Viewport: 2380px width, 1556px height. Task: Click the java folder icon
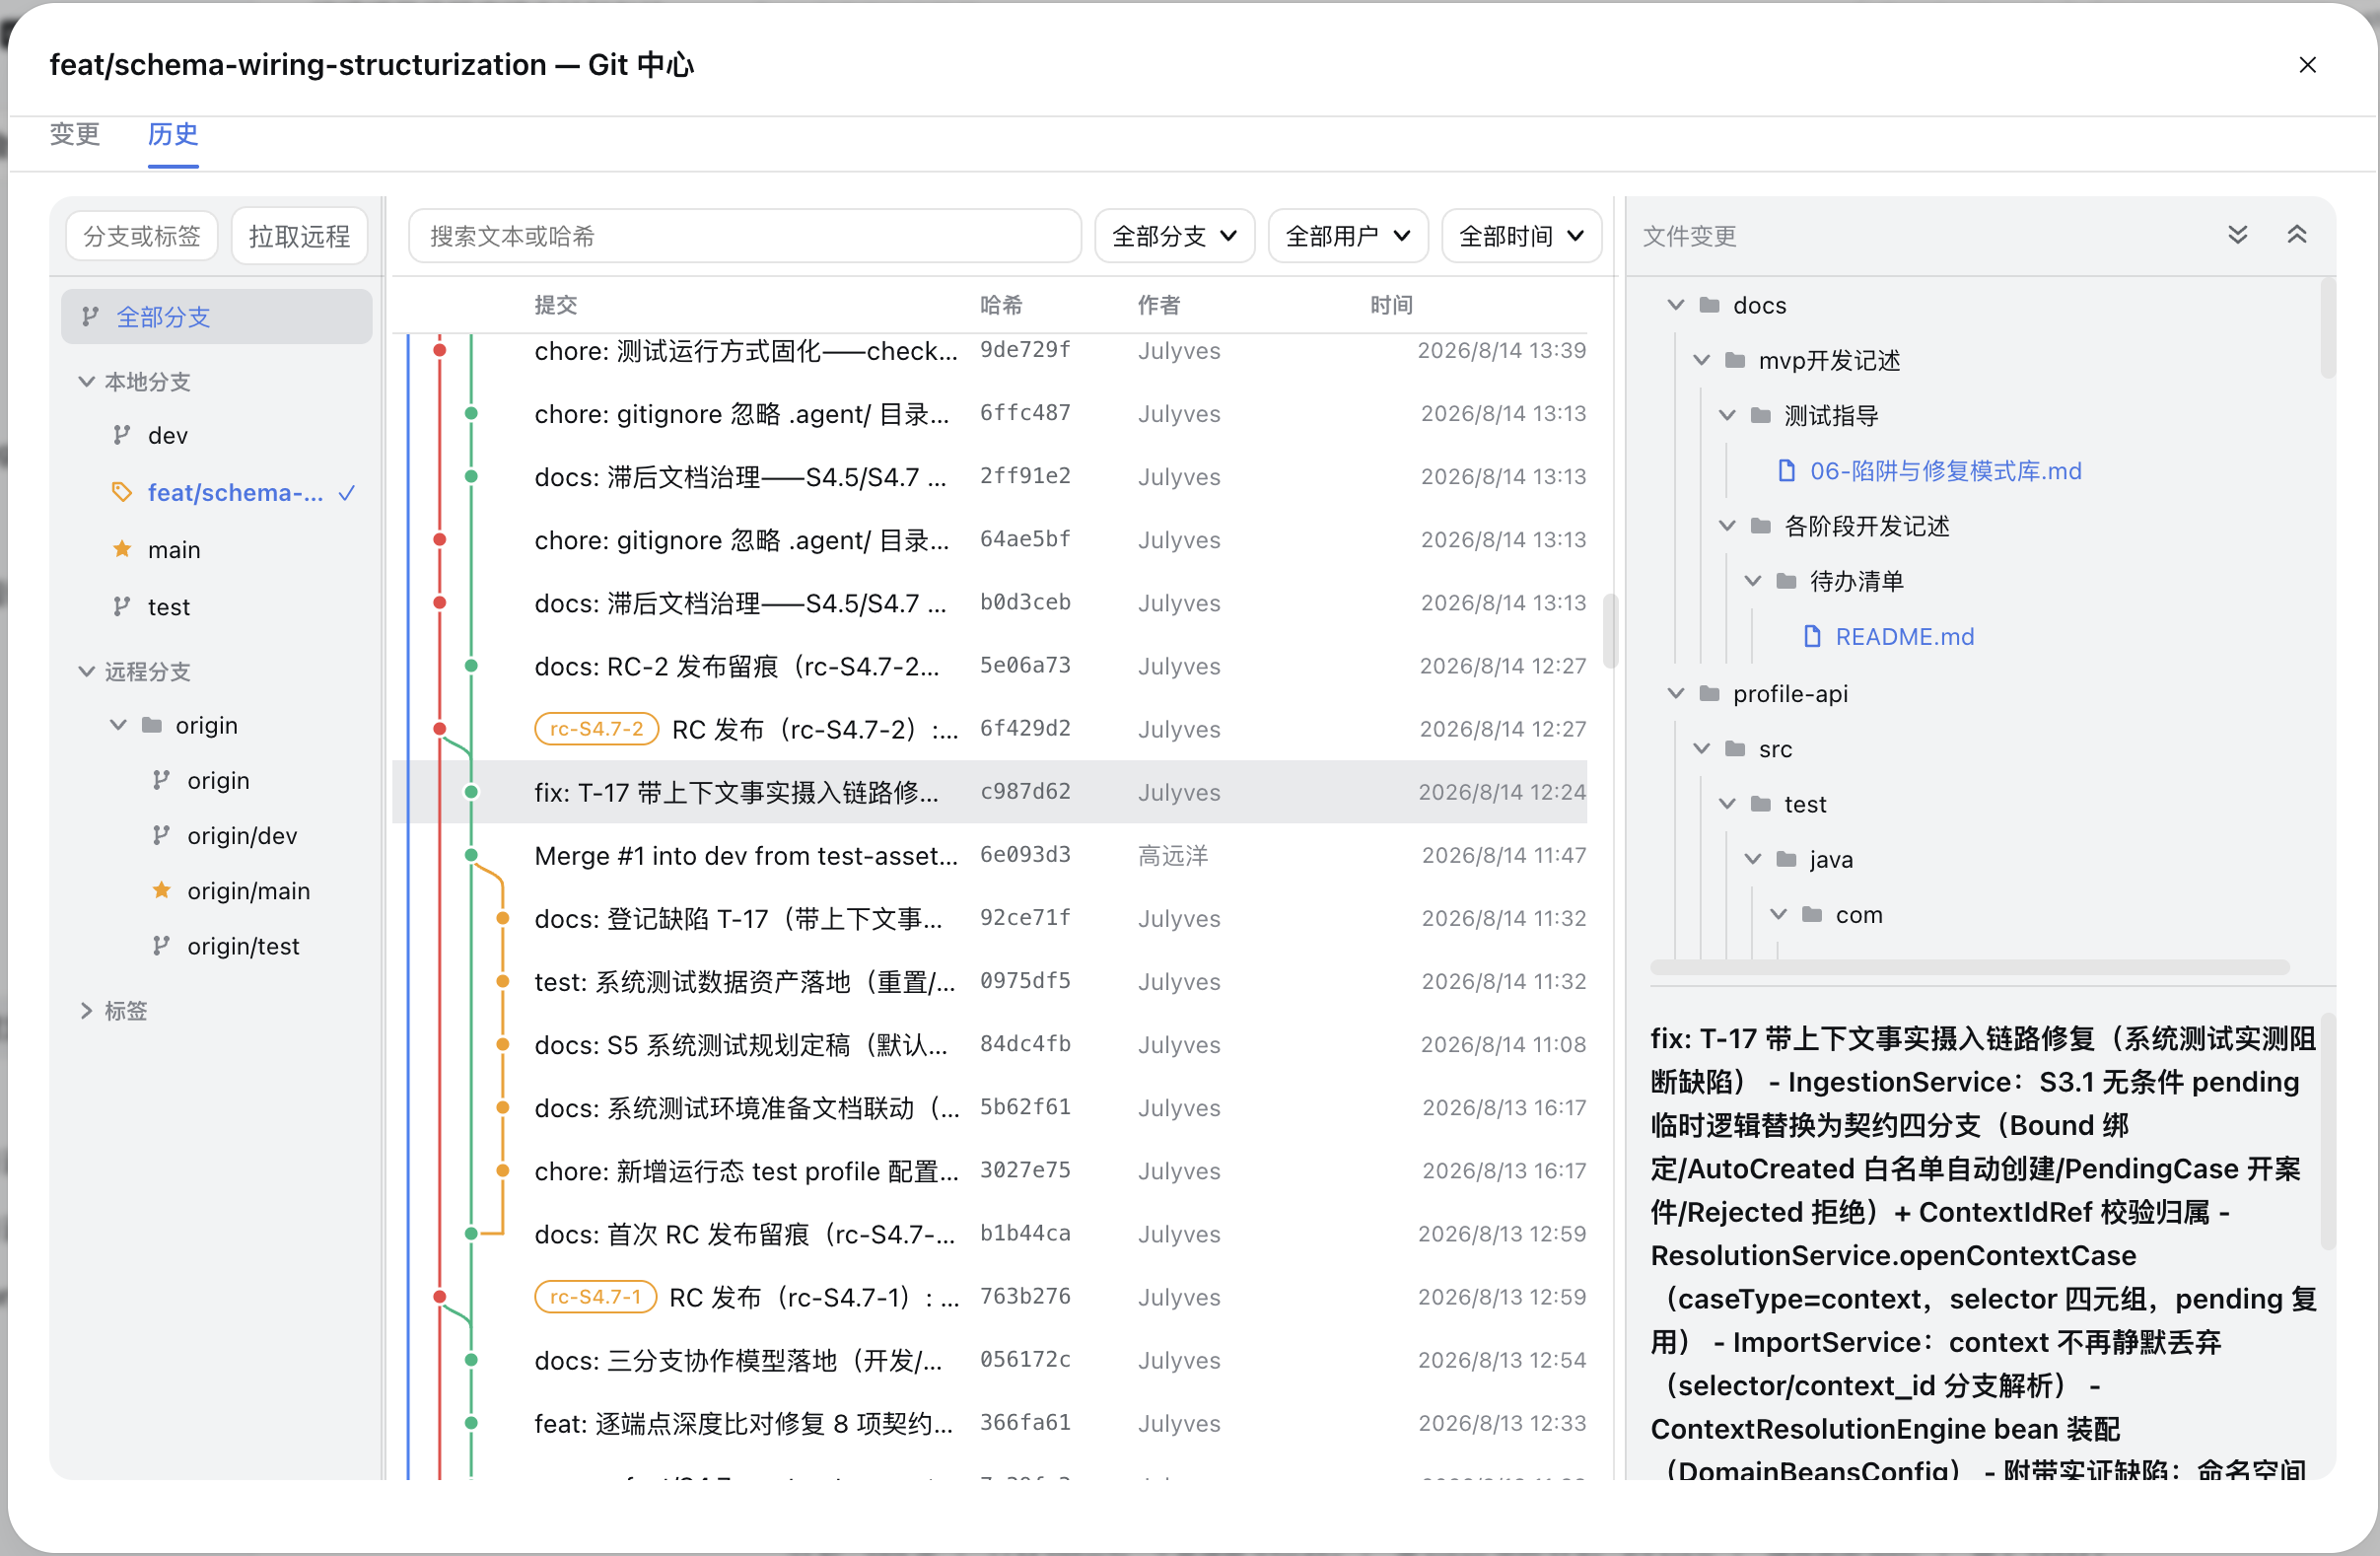click(1786, 859)
